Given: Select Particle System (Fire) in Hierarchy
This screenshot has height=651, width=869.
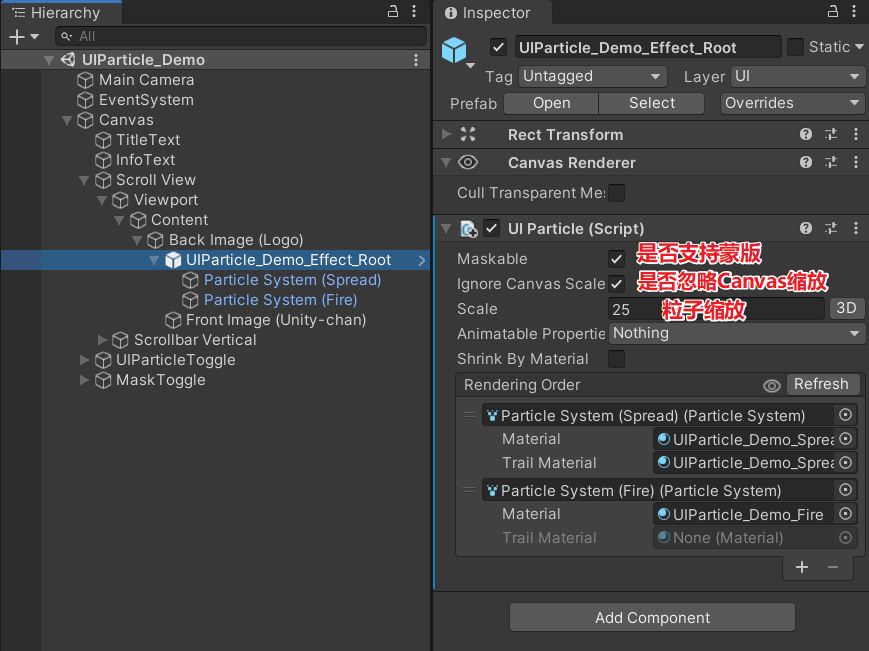Looking at the screenshot, I should tap(280, 300).
